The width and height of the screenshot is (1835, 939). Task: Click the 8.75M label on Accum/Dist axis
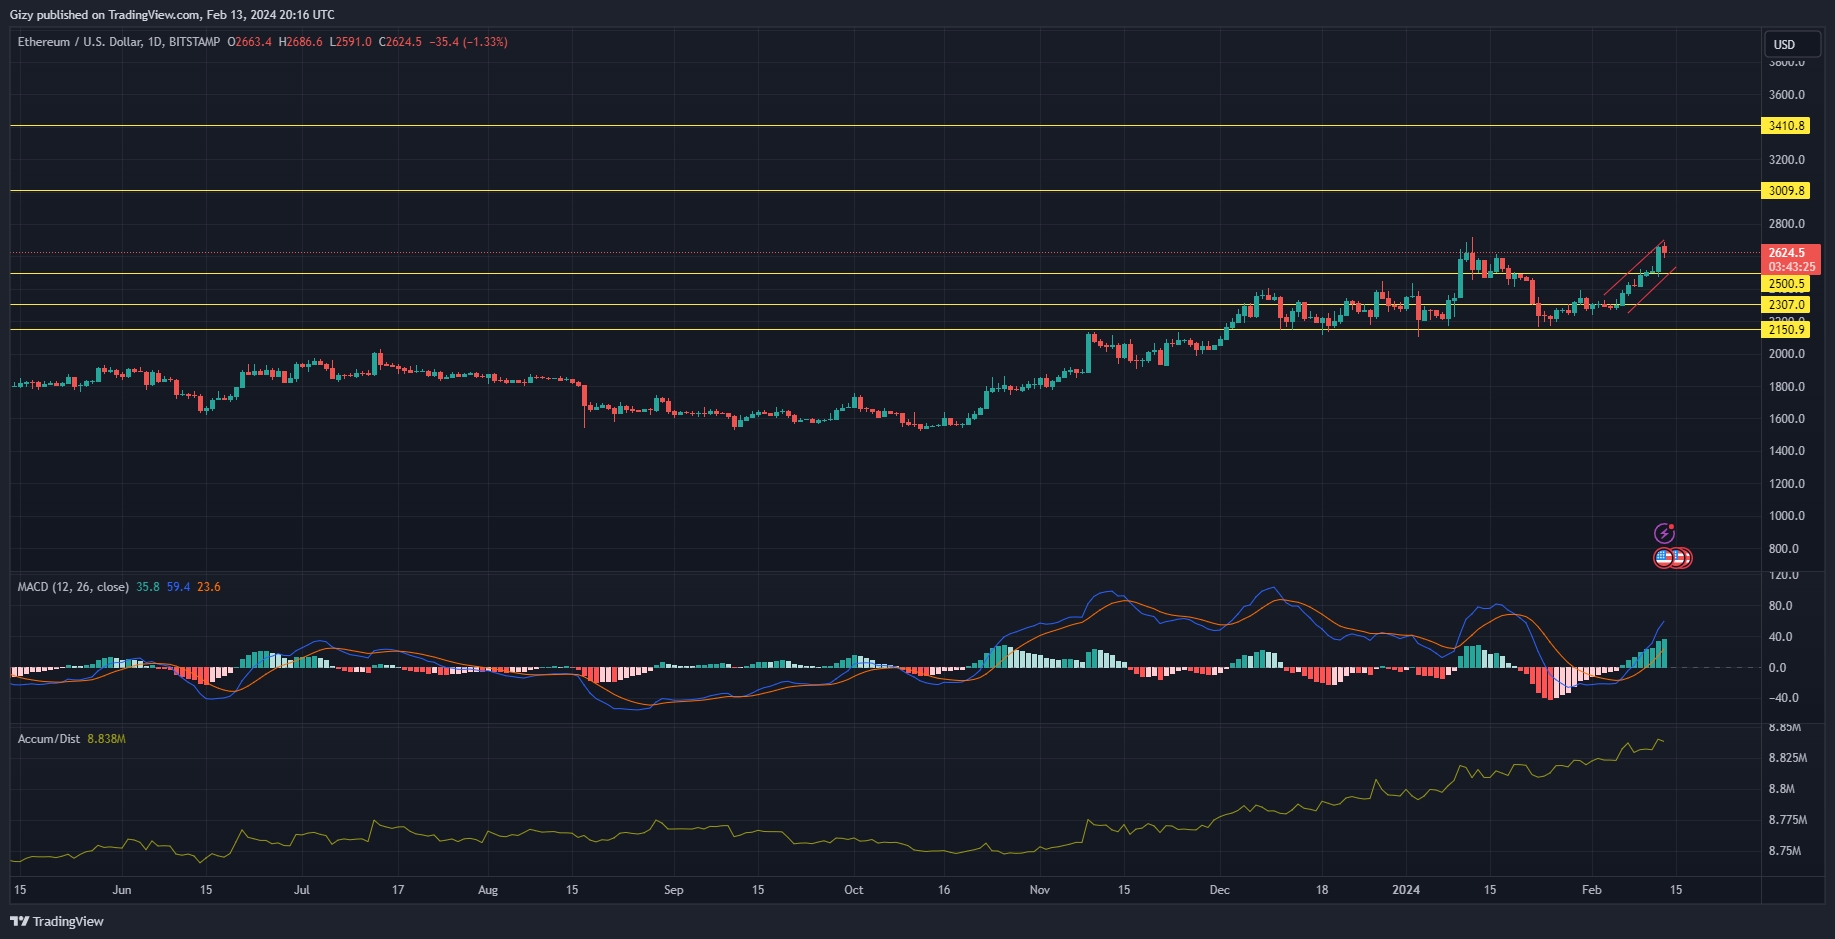click(1784, 851)
